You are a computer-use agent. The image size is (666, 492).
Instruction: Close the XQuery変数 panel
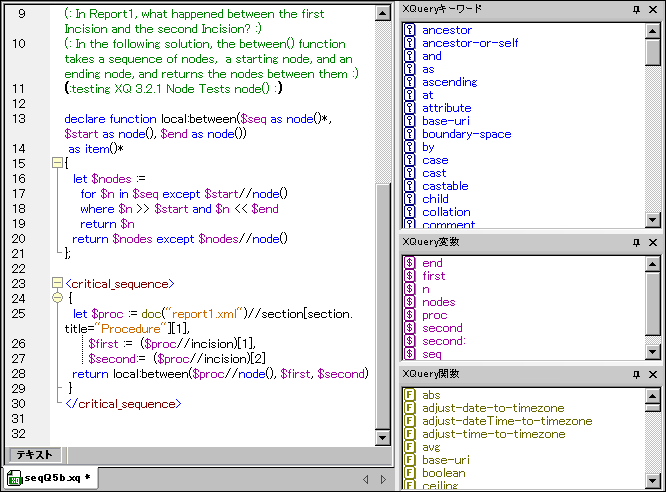click(x=653, y=243)
